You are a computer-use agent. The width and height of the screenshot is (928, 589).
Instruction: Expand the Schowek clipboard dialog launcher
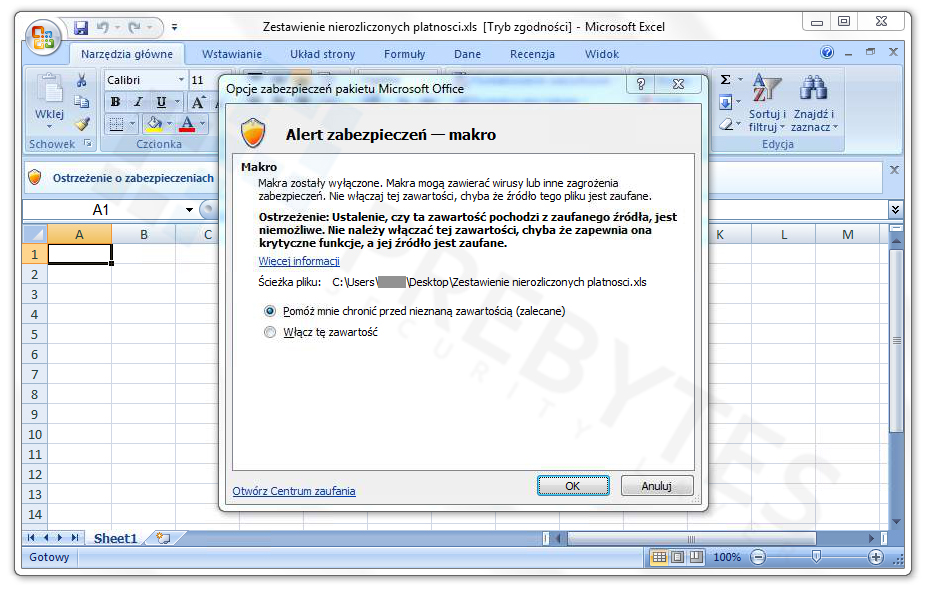(x=88, y=143)
